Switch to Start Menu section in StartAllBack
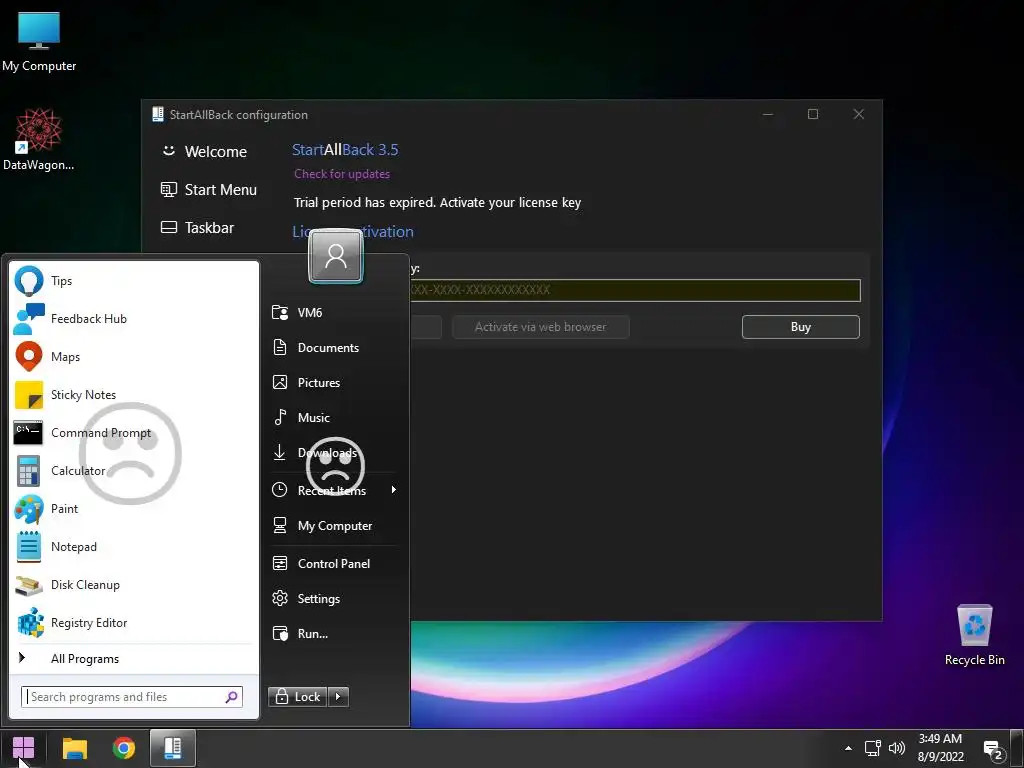The image size is (1024, 768). tap(209, 189)
